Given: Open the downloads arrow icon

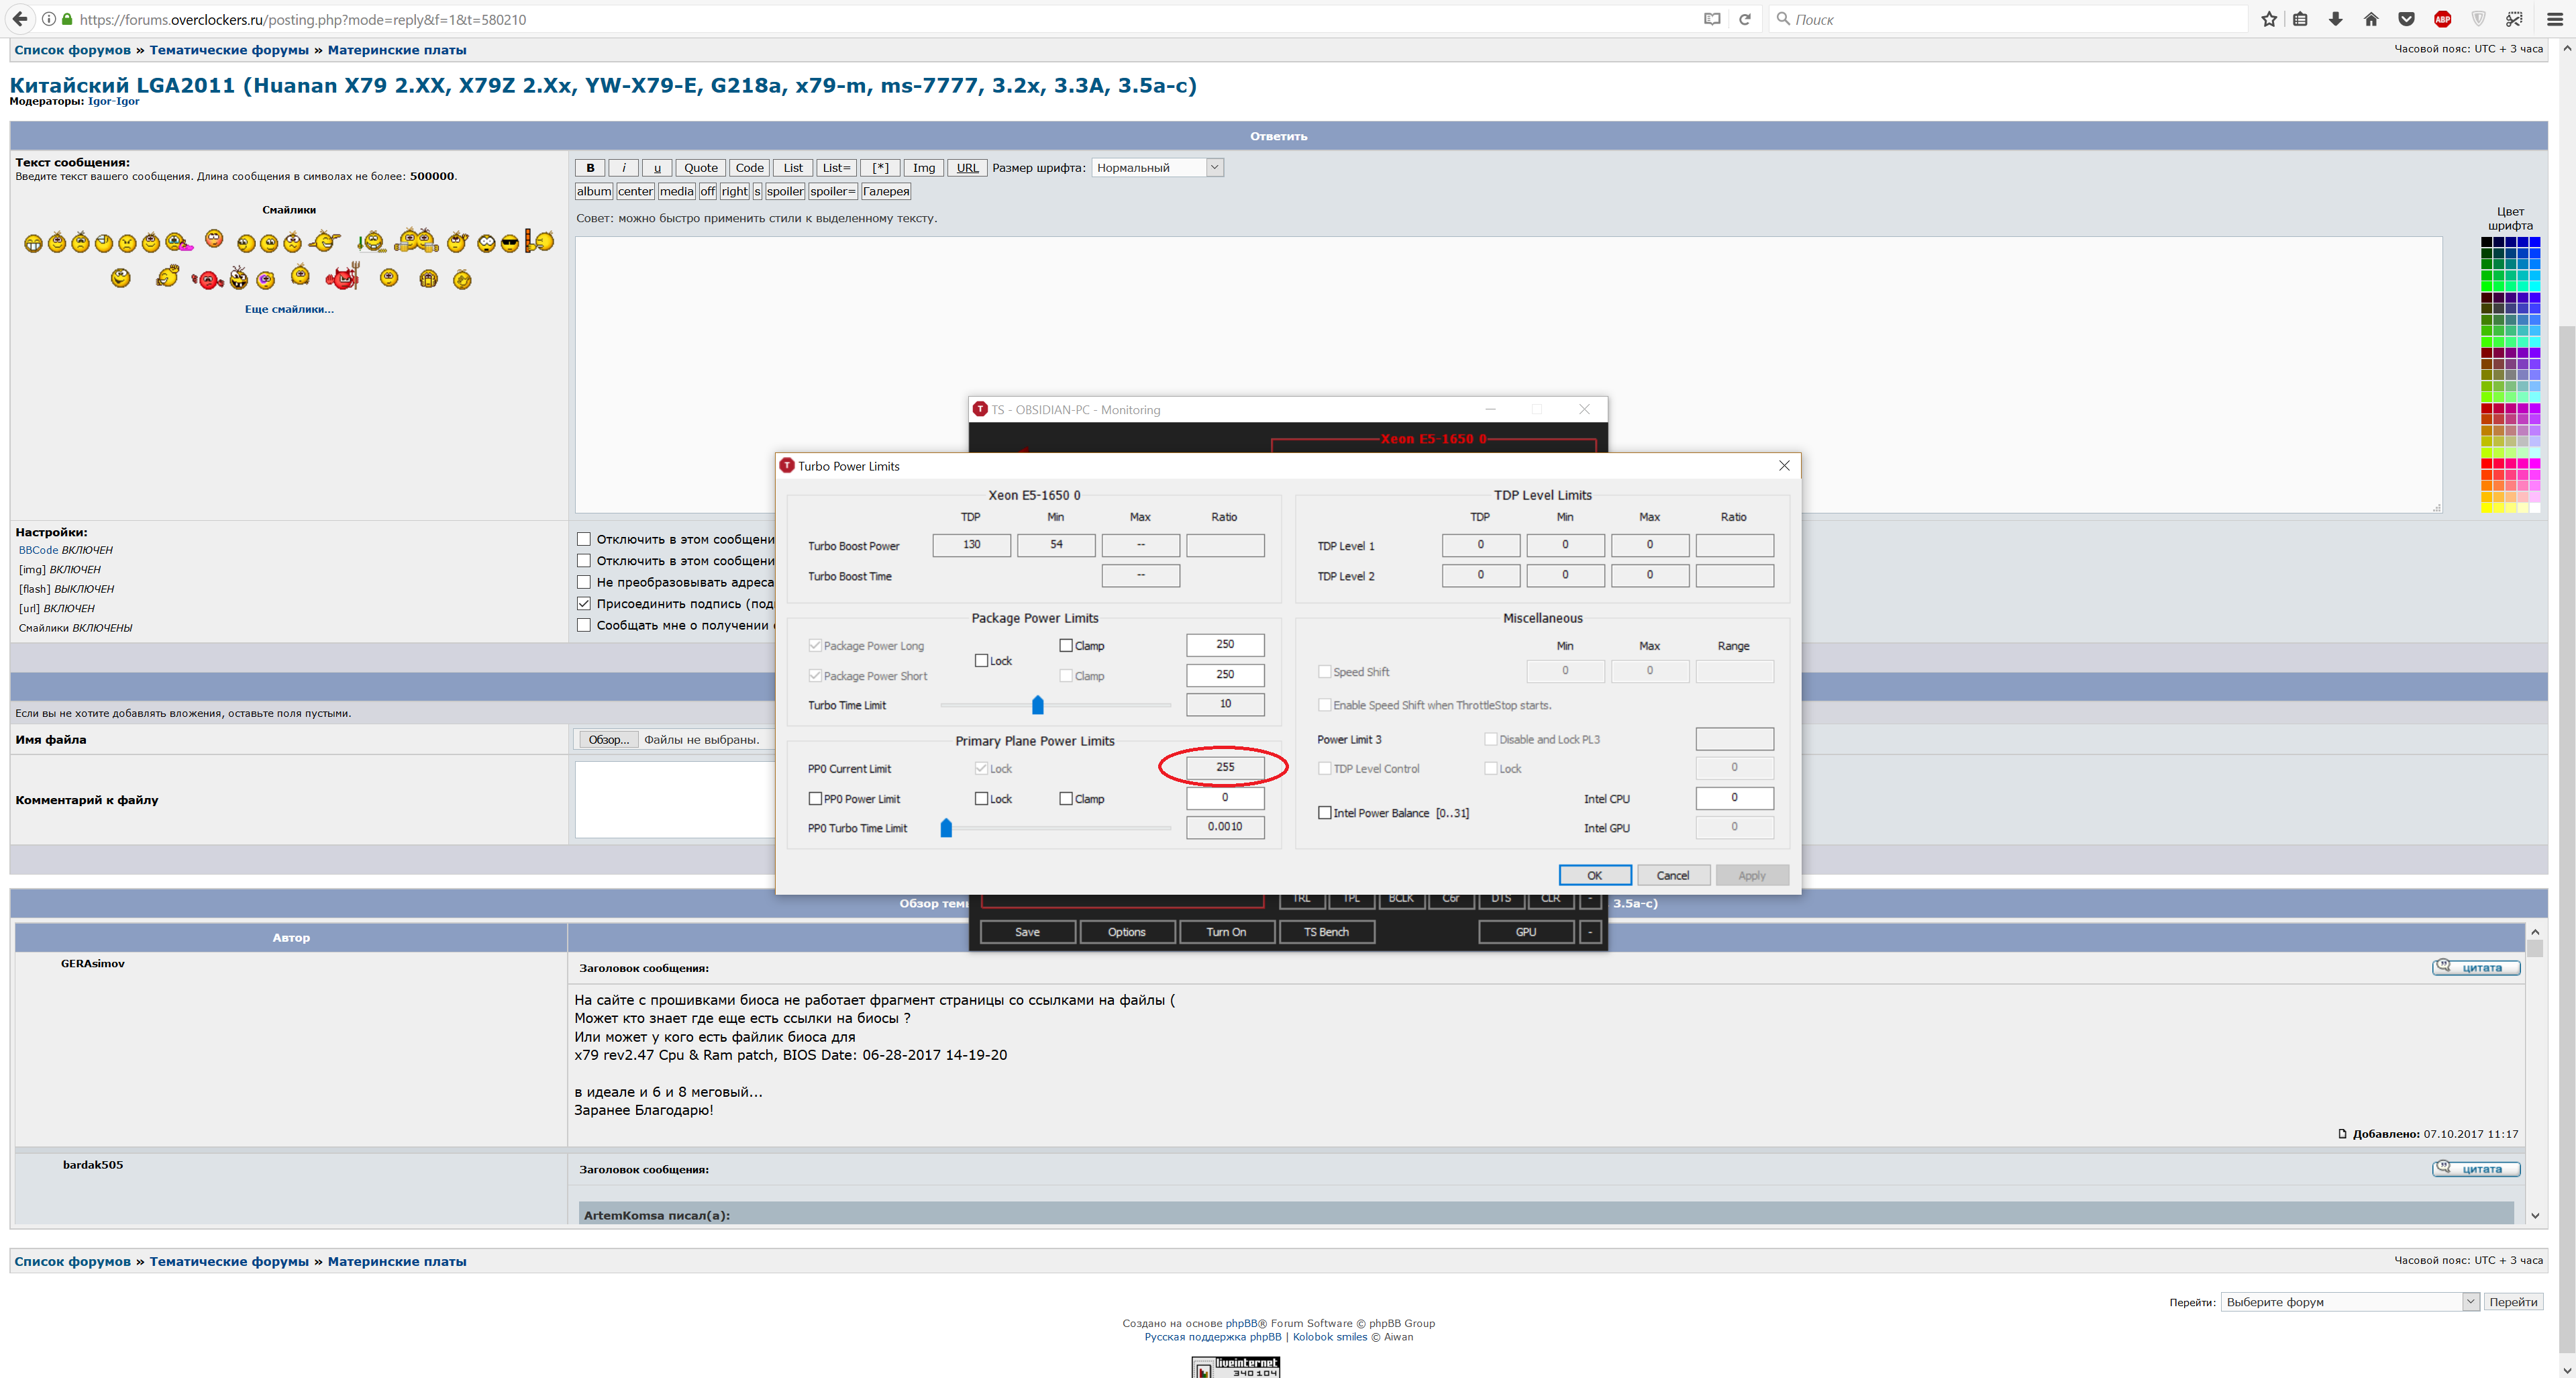Looking at the screenshot, I should pos(2335,19).
